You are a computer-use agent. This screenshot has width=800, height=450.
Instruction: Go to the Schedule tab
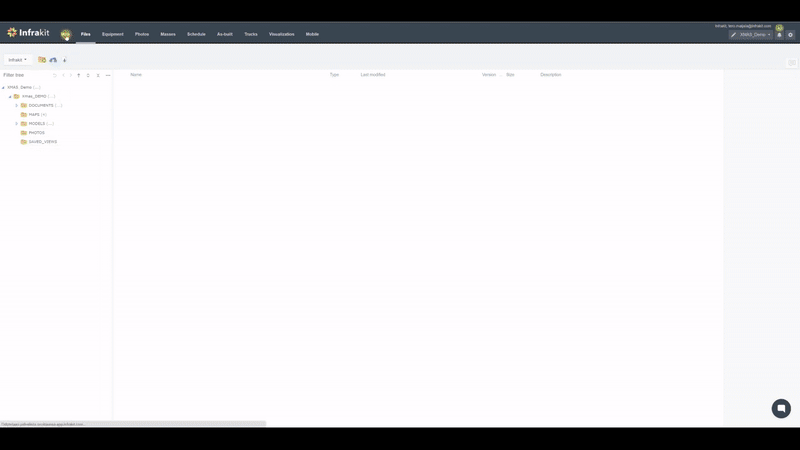tap(196, 34)
